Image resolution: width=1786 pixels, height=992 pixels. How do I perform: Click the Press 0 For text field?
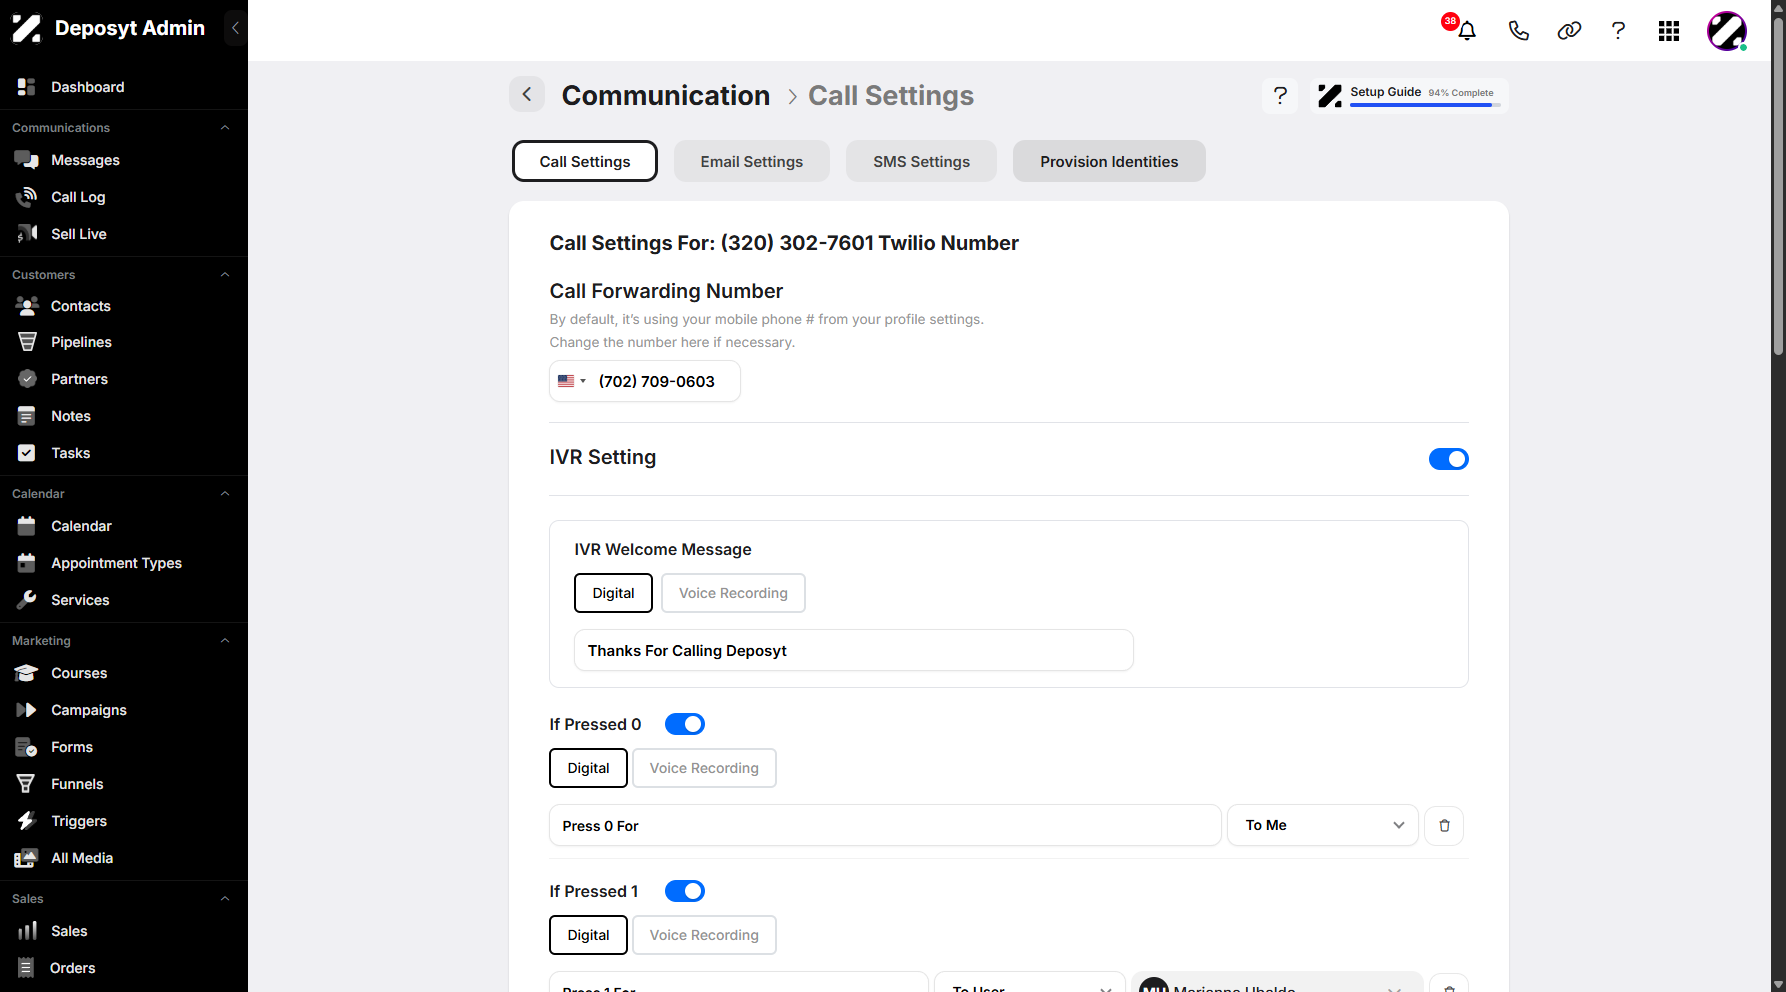pos(885,825)
